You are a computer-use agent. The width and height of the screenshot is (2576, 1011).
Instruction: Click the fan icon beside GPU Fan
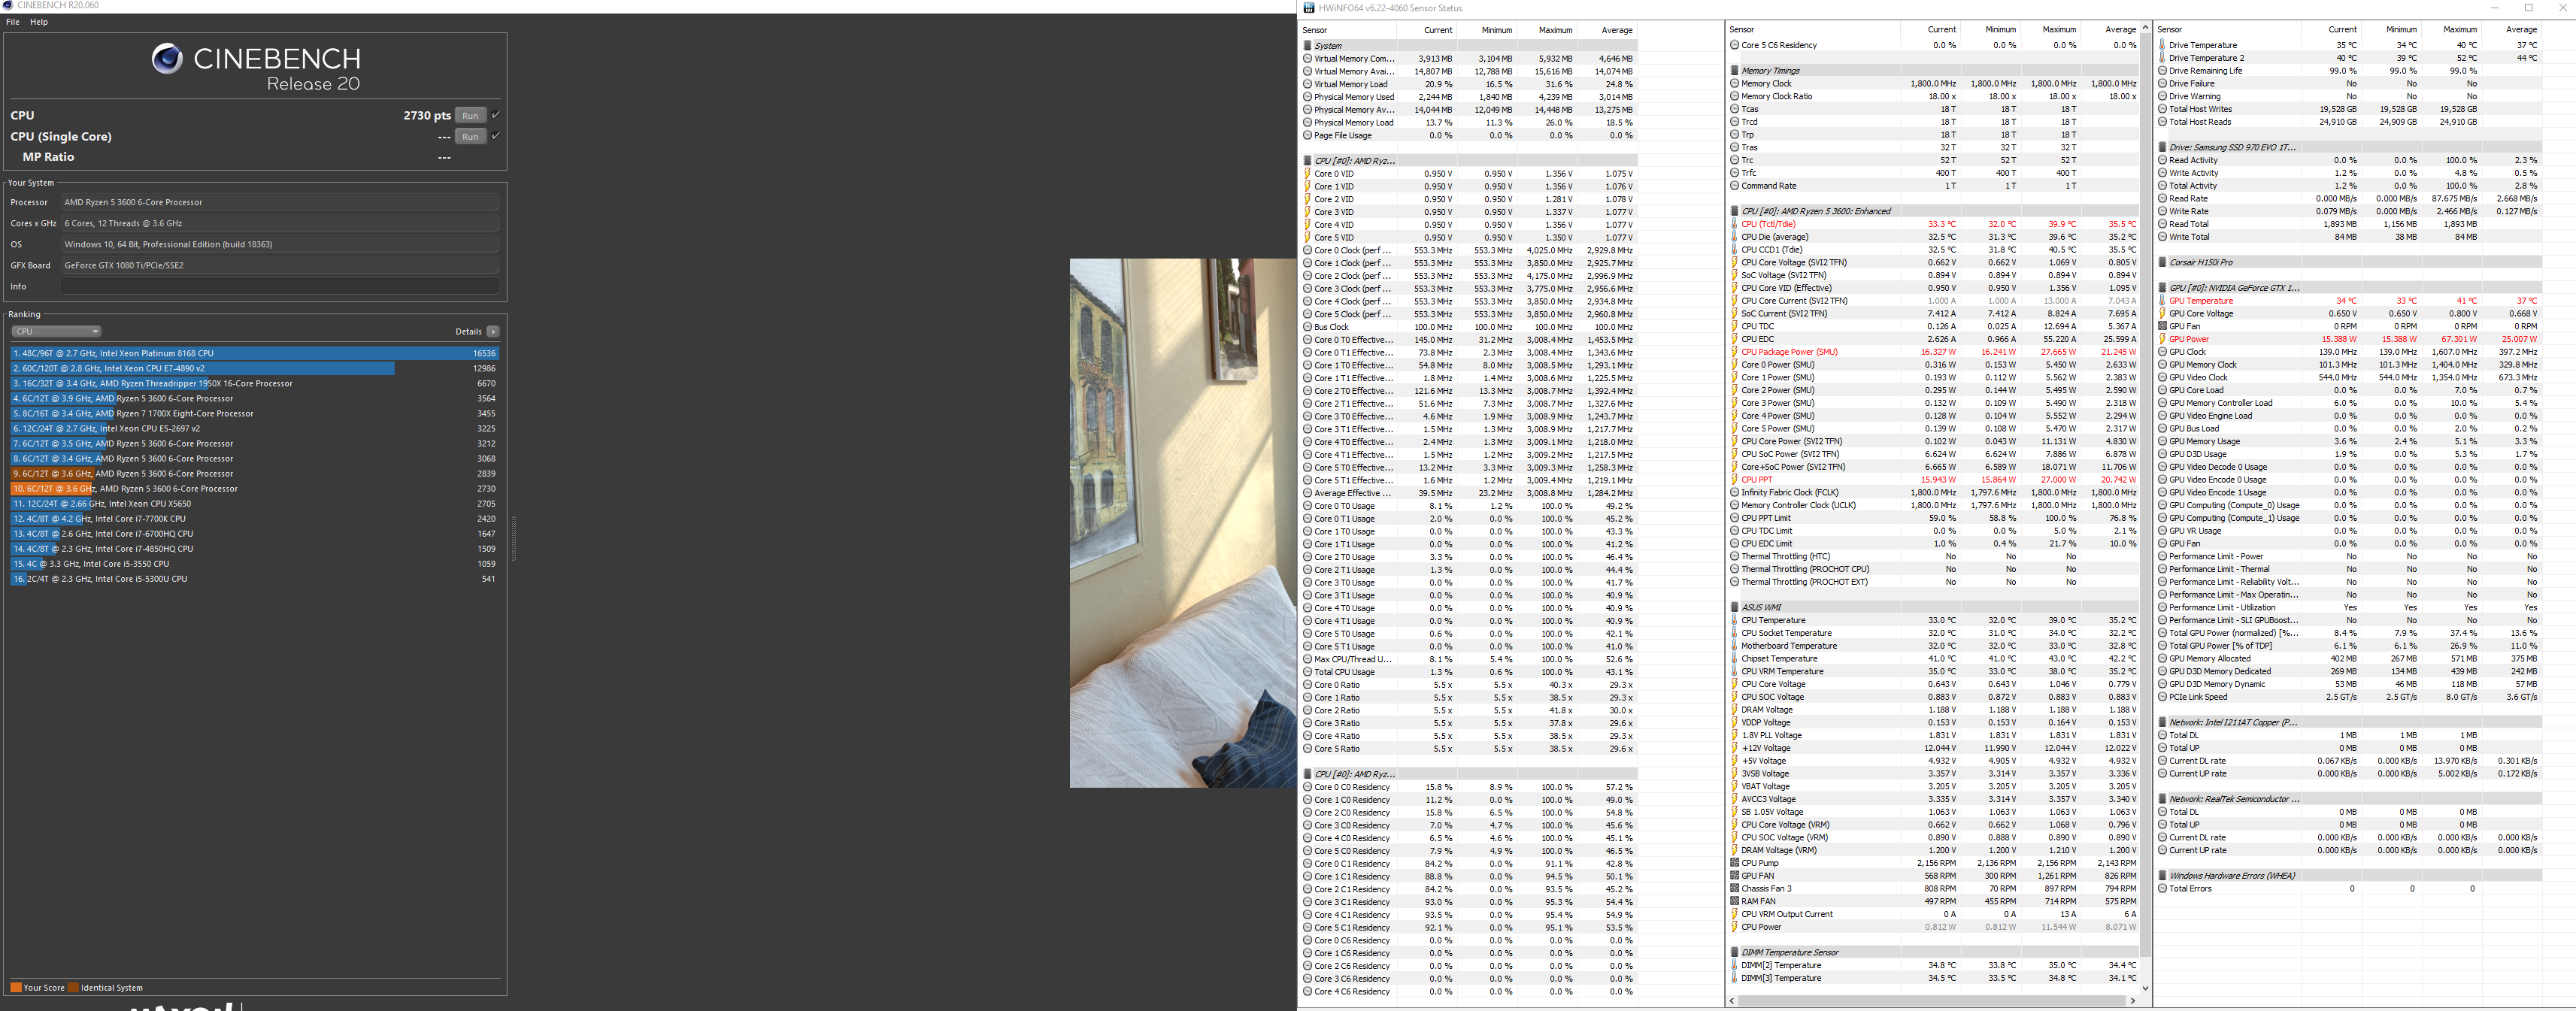click(x=2162, y=326)
